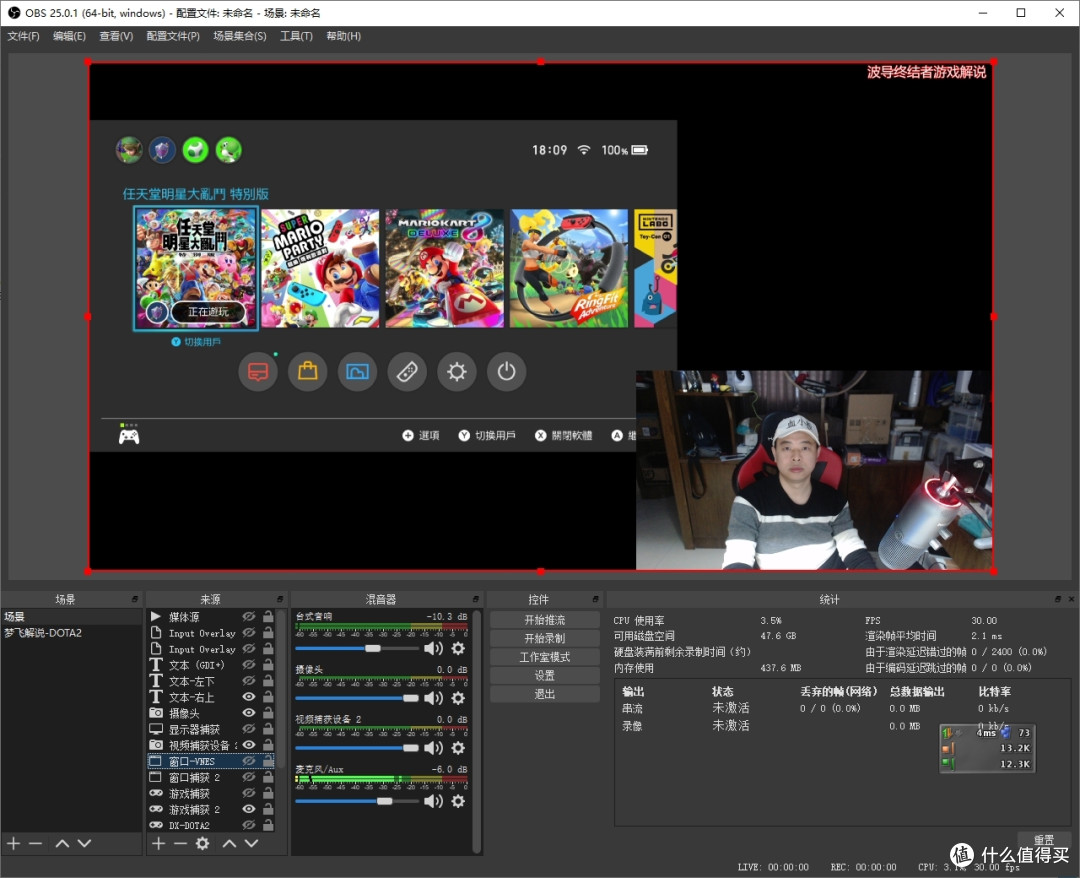Show the hidden 文本 (GDI+) source
1080x878 pixels.
click(x=249, y=665)
